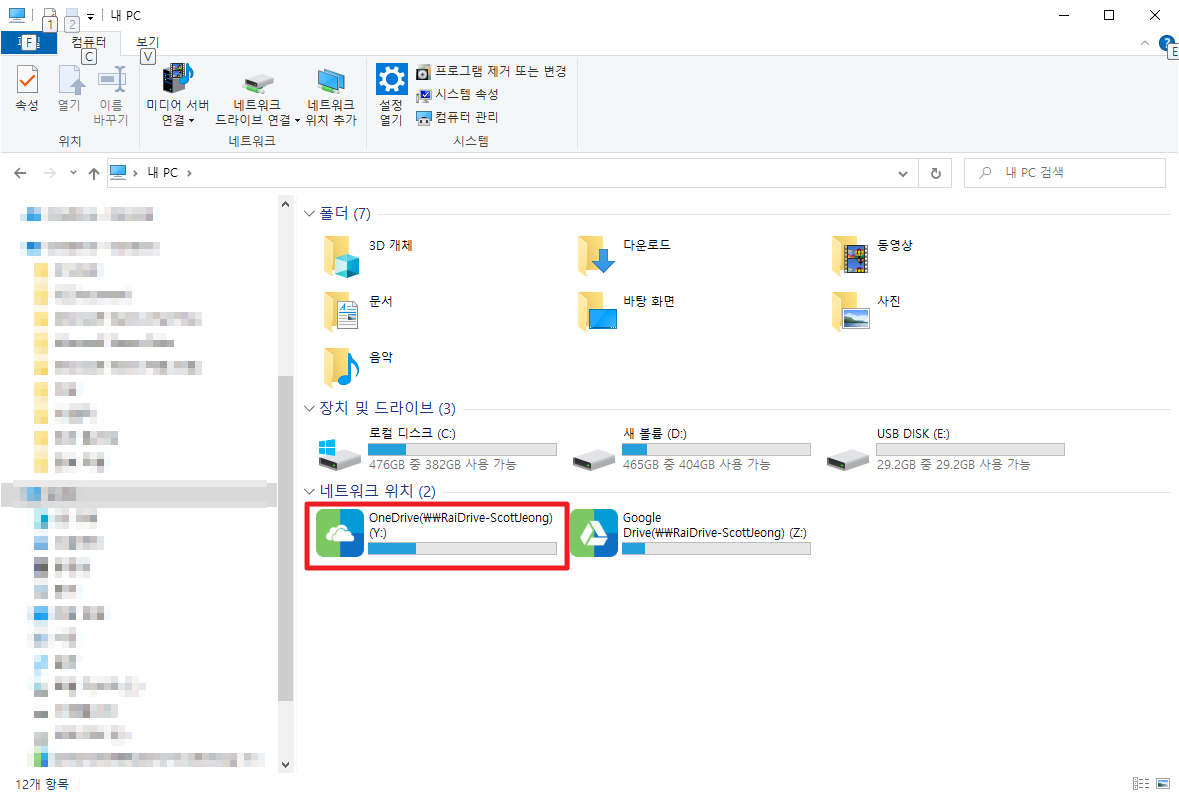Click the 열기 ribbon icon in 위치 group

tap(69, 89)
